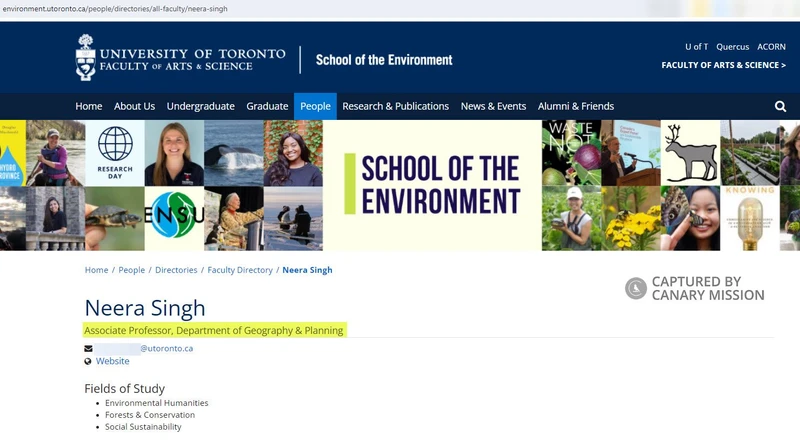Click the envelope email icon

pyautogui.click(x=88, y=349)
